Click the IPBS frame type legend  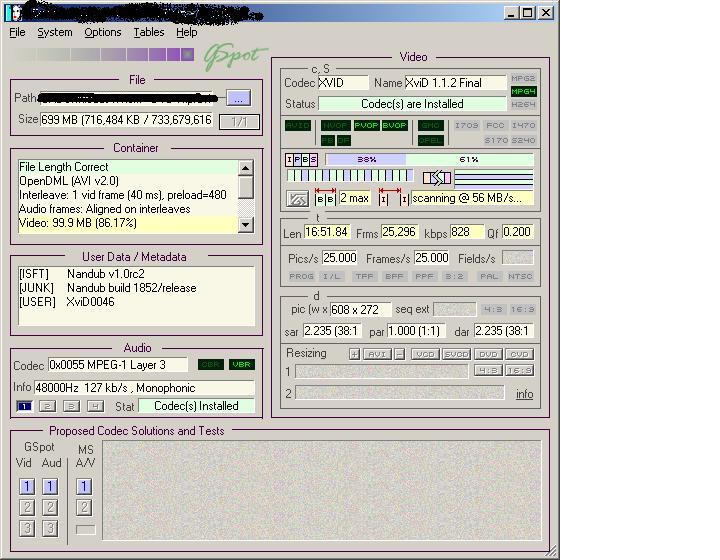pyautogui.click(x=301, y=160)
